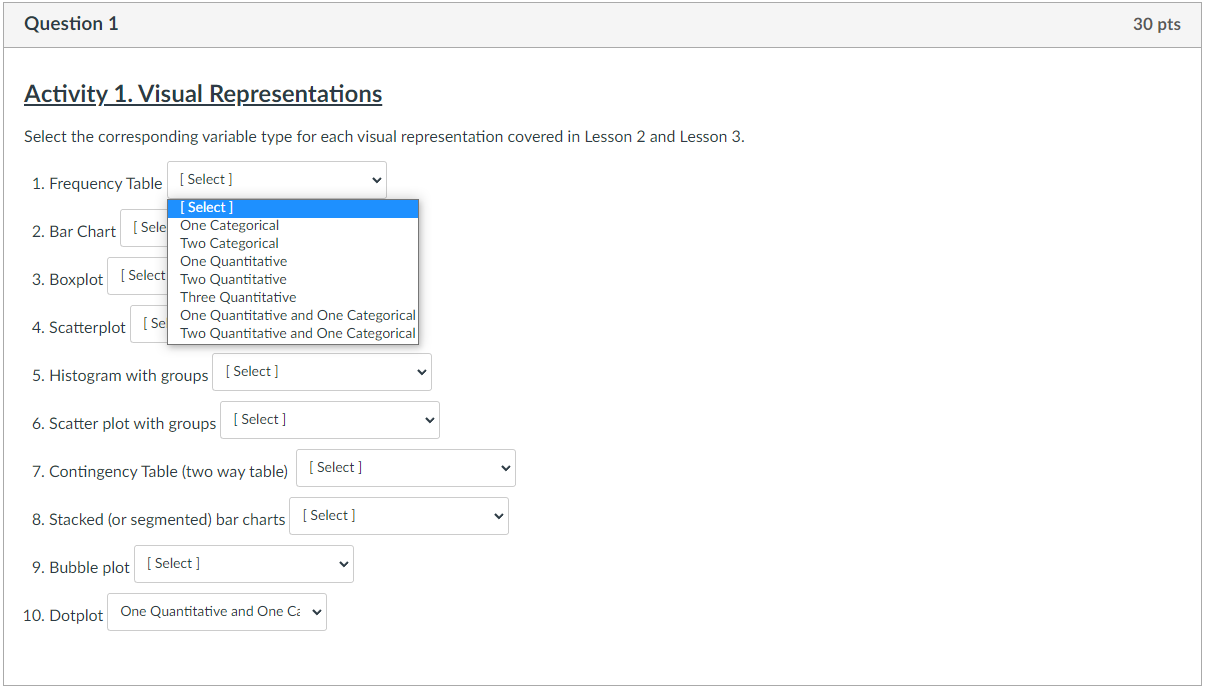Click the '9. Bubble plot' label

[81, 568]
